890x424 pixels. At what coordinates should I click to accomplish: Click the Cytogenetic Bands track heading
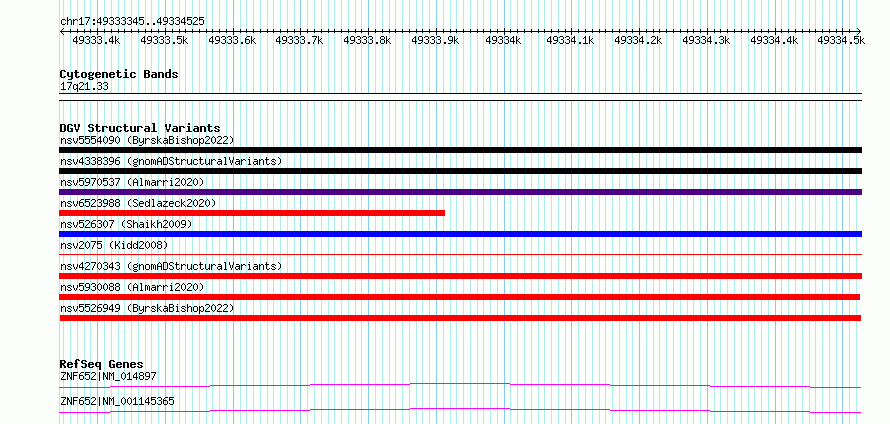coord(119,74)
